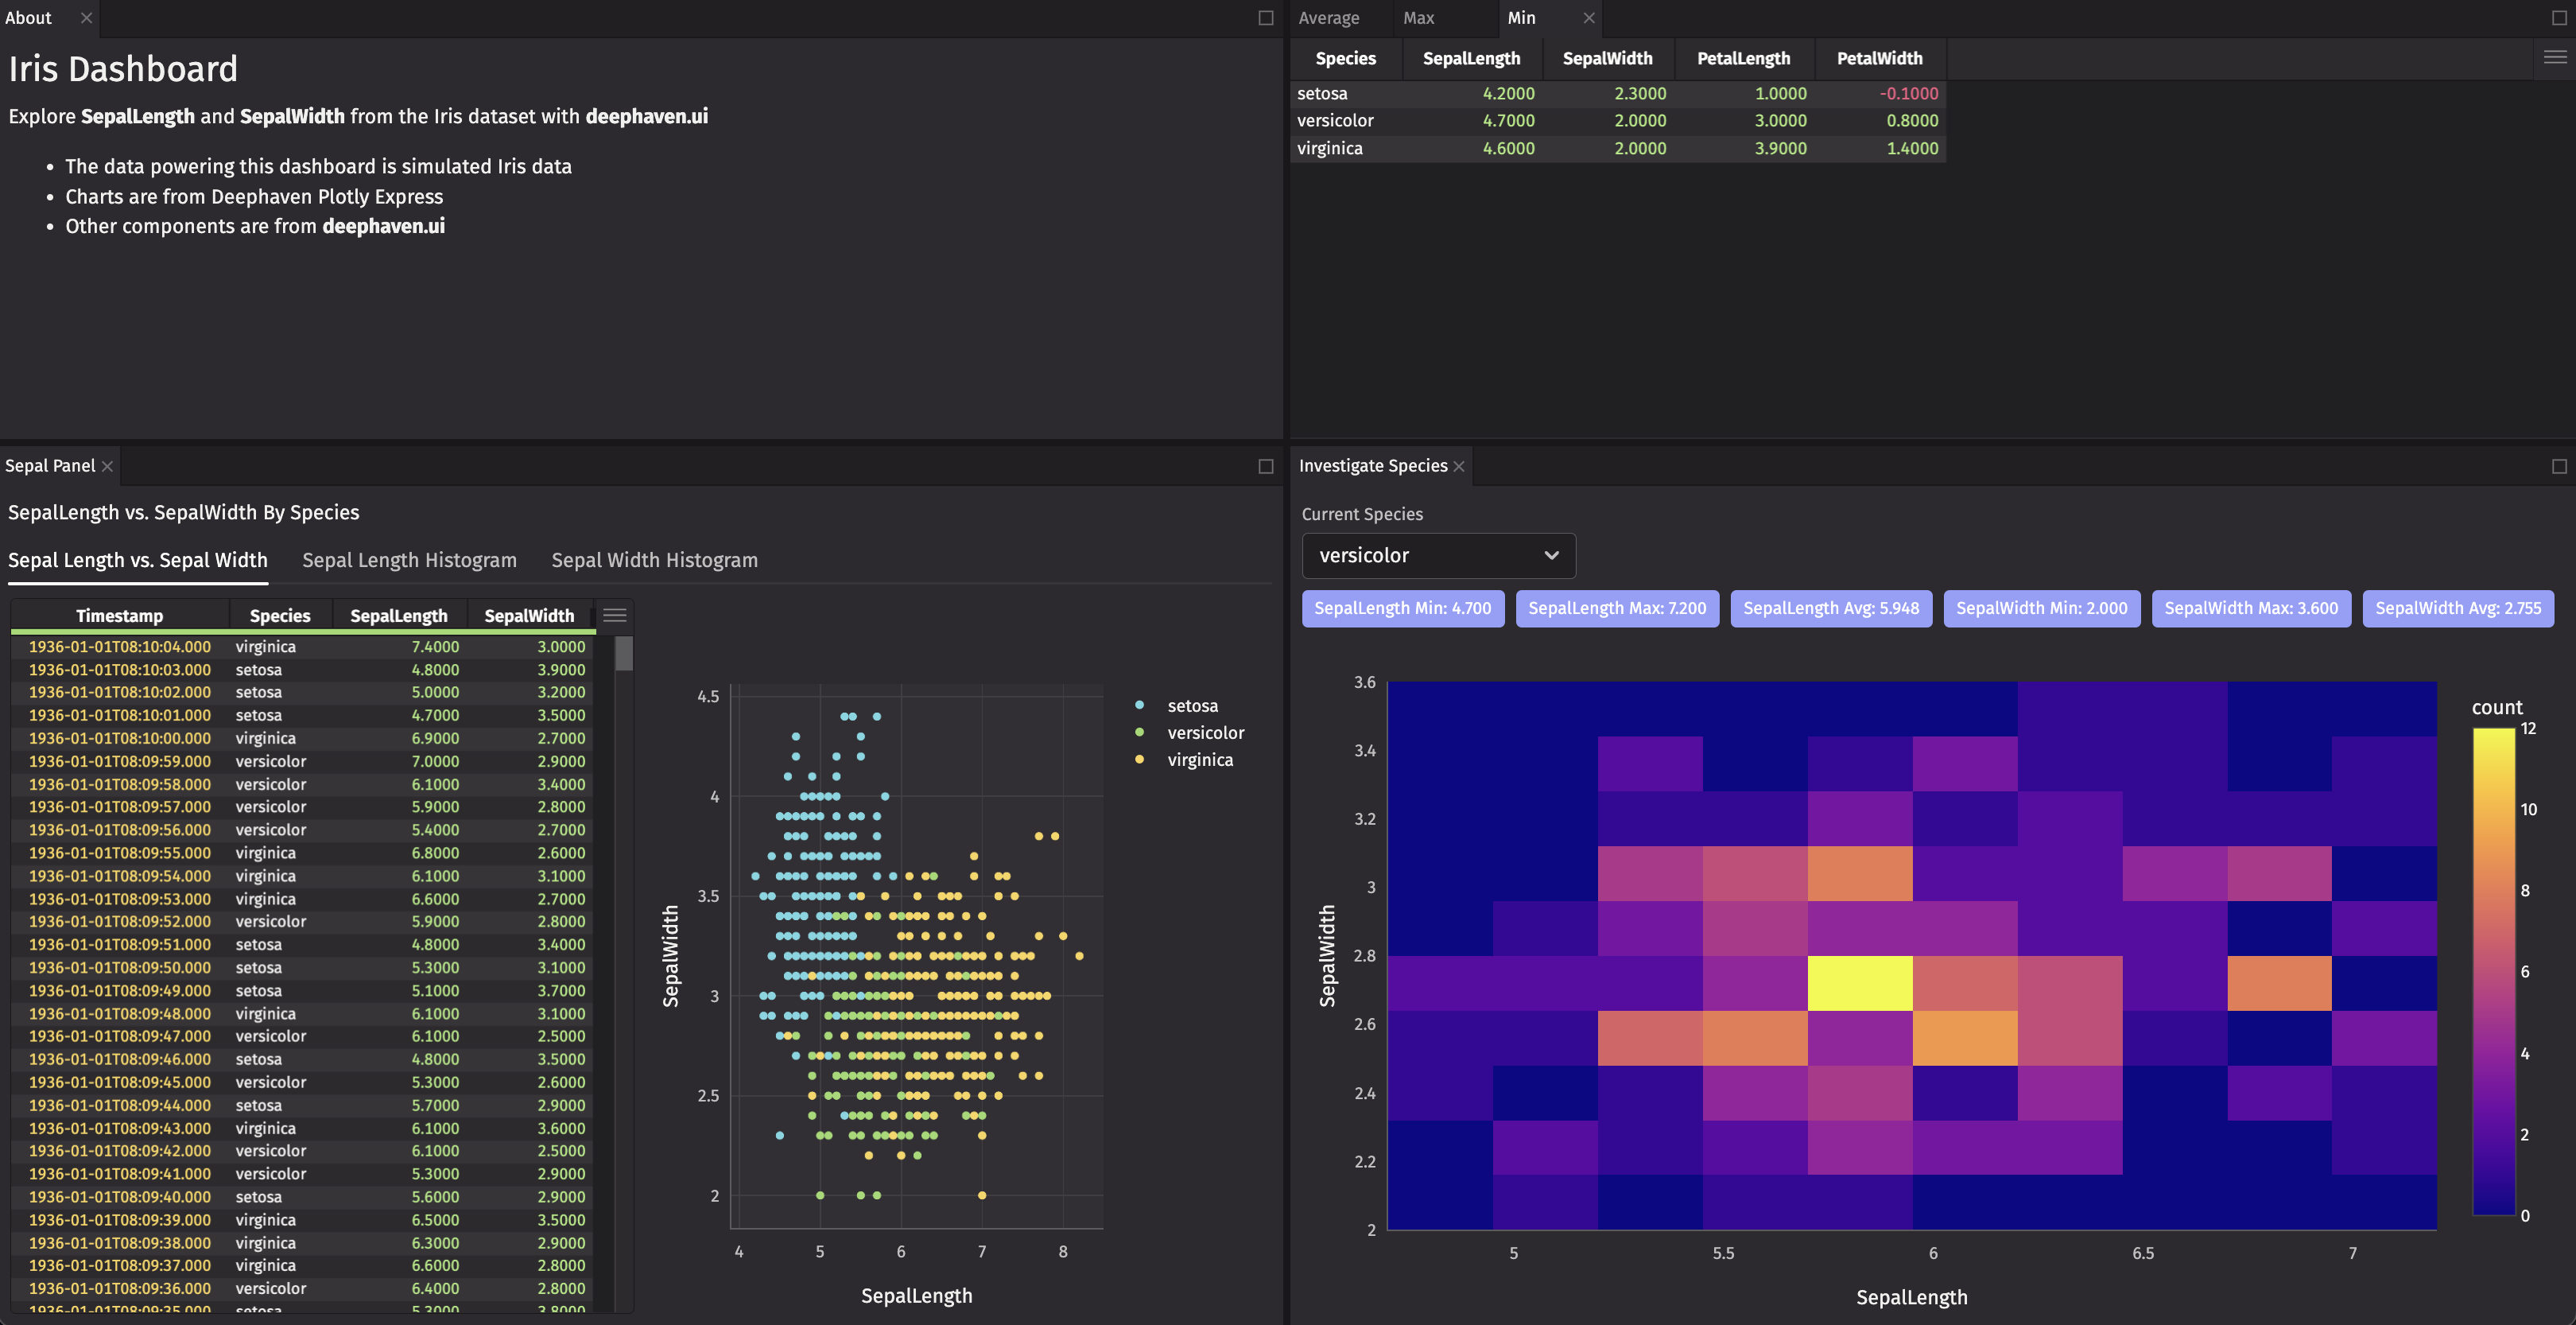Close the Sepal Panel tab
The image size is (2576, 1325).
(x=107, y=466)
